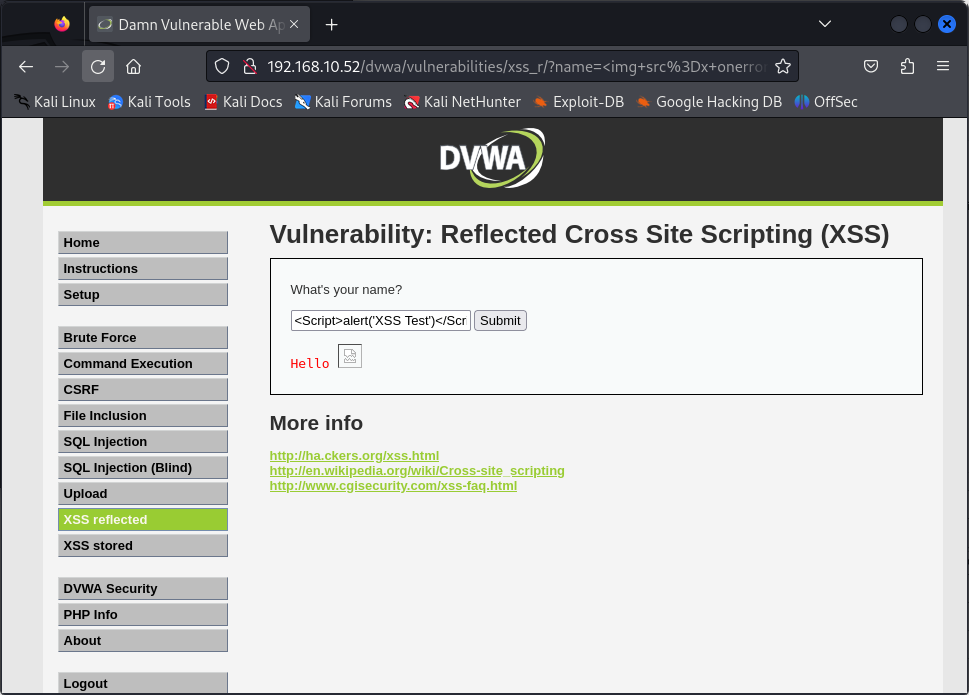The height and width of the screenshot is (695, 969).
Task: Open the XSS stored menu item
Action: pos(143,545)
